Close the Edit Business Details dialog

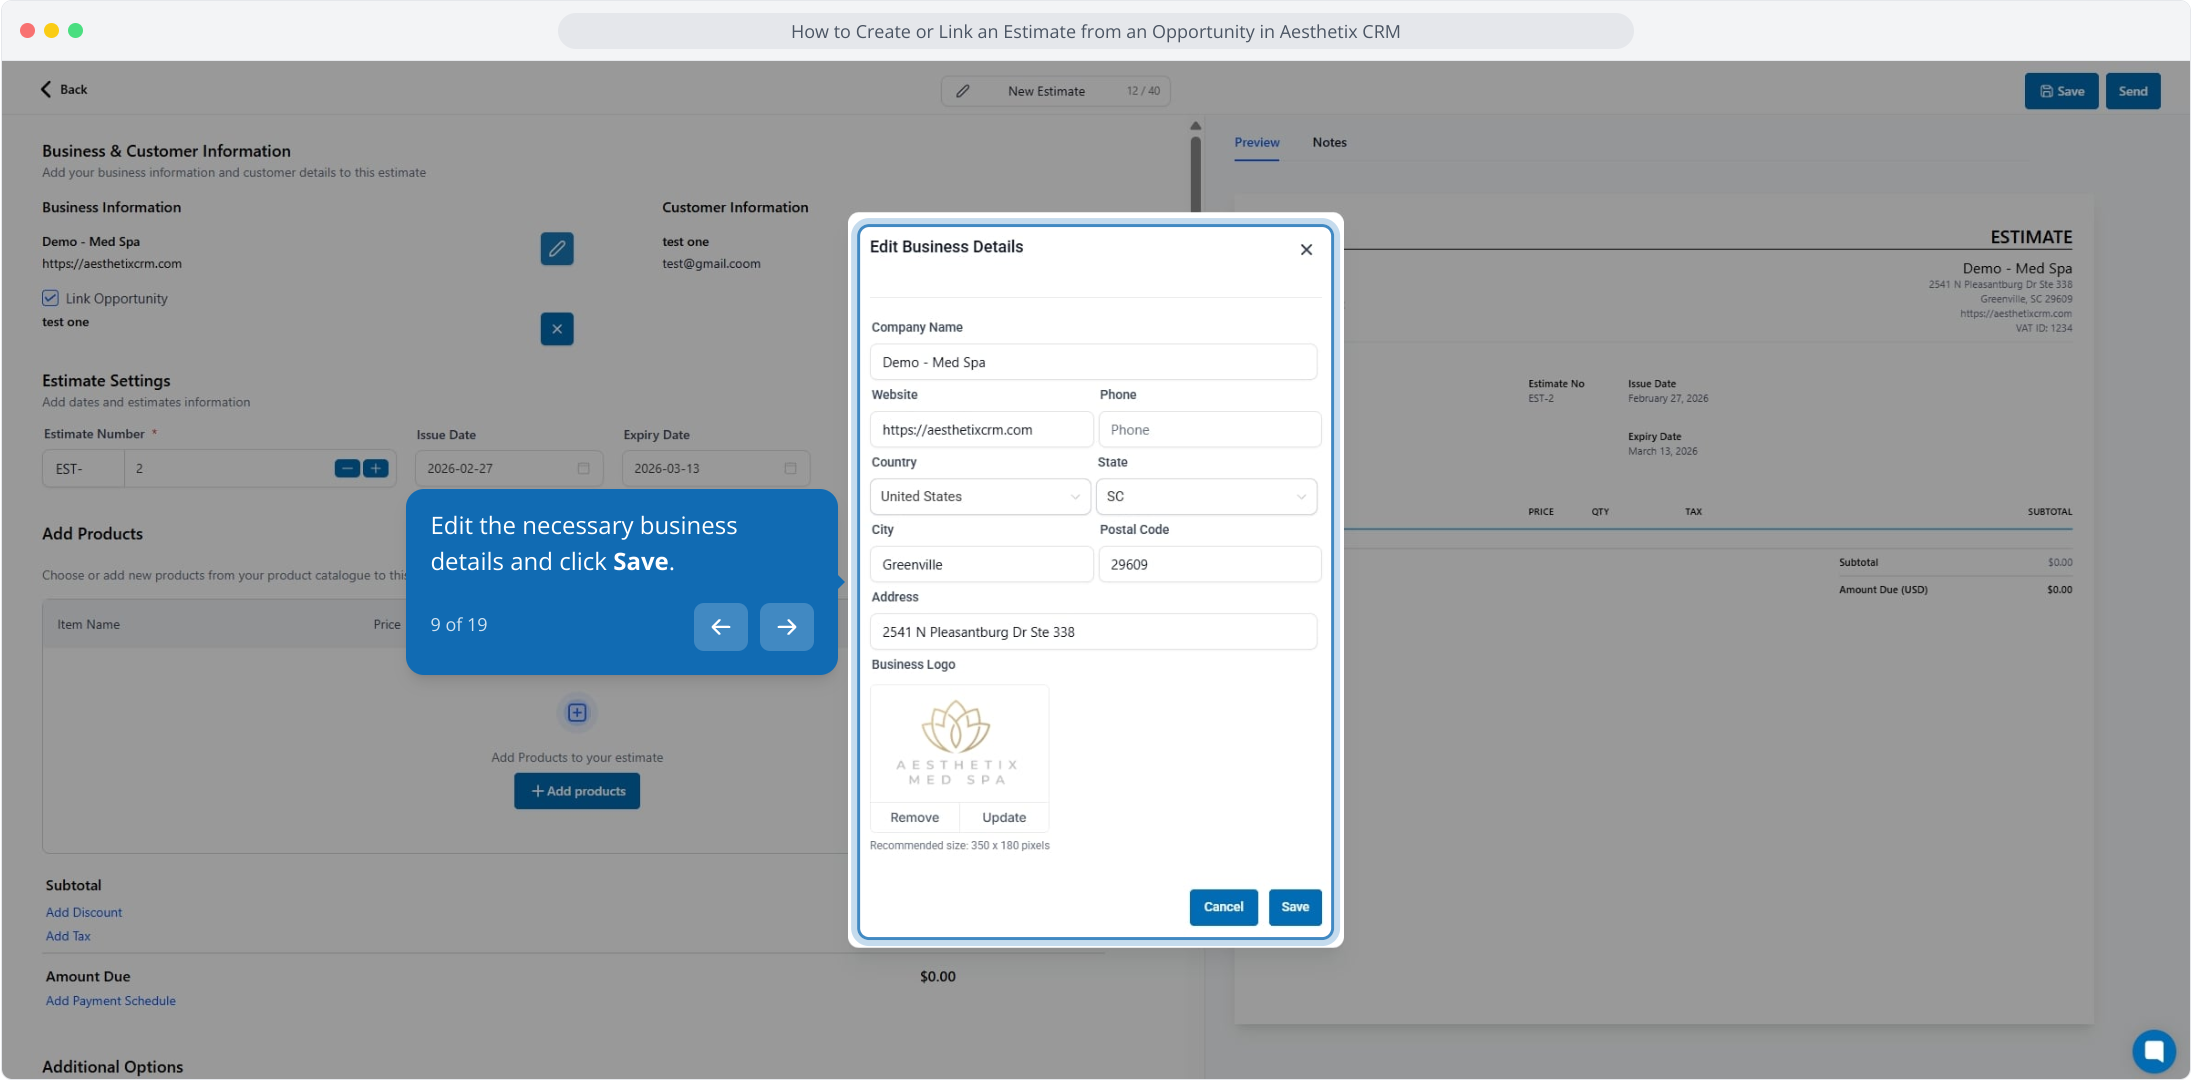pyautogui.click(x=1306, y=250)
